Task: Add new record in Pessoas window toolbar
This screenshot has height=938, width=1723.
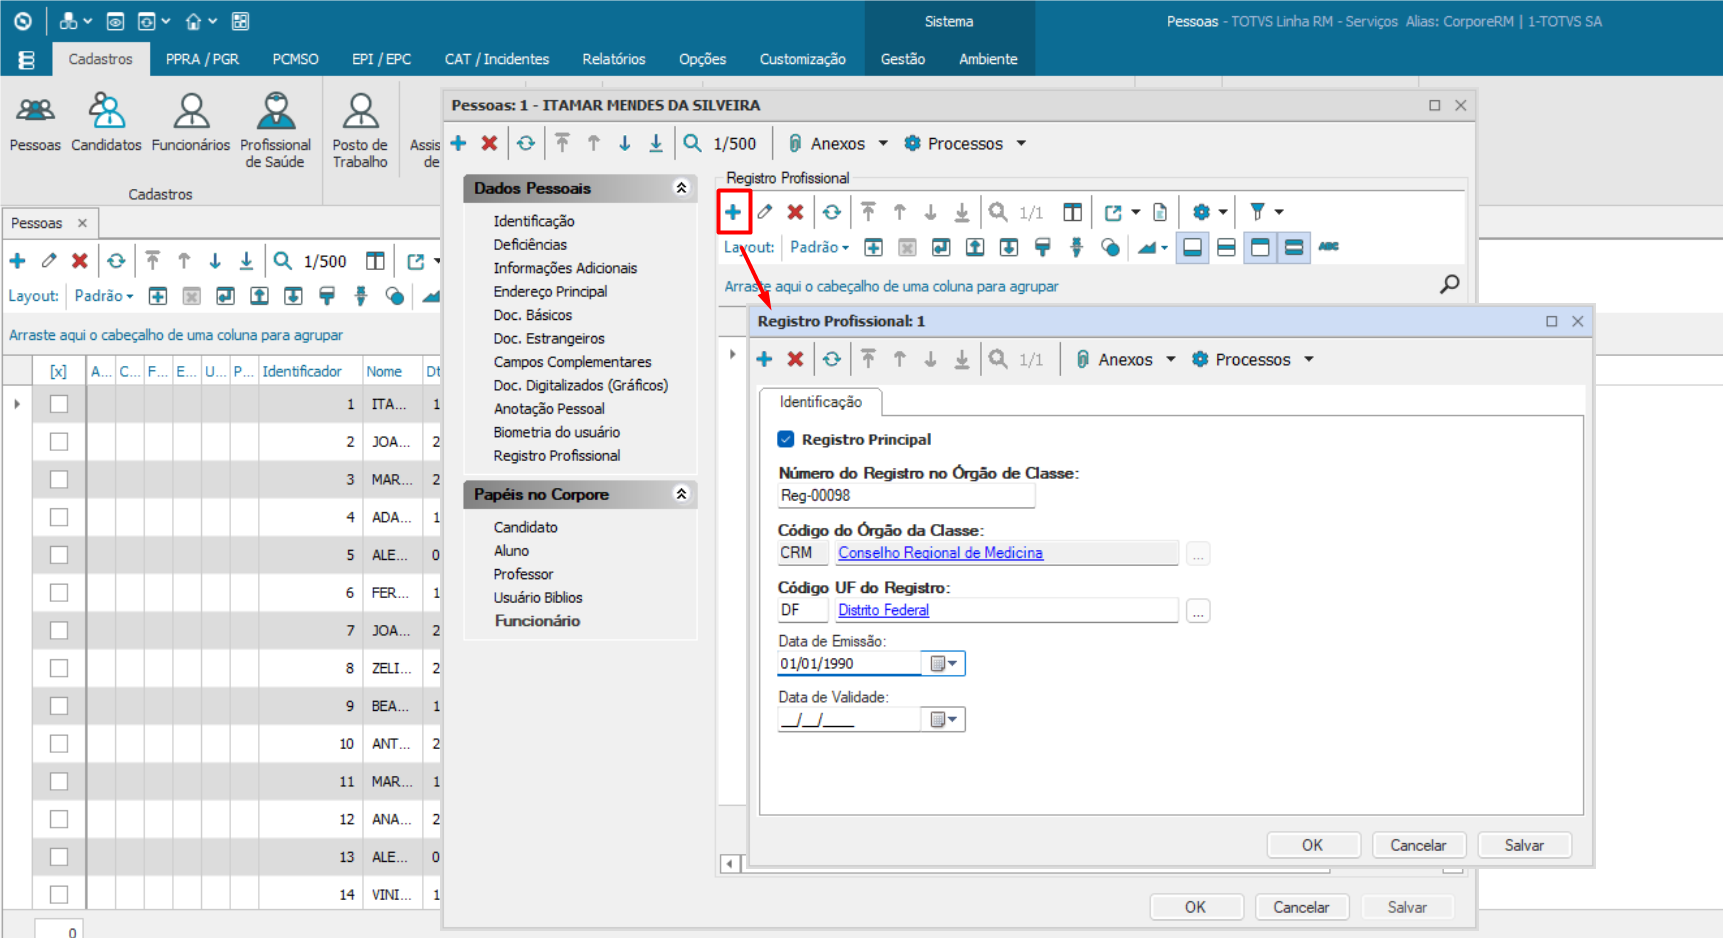Action: (459, 143)
